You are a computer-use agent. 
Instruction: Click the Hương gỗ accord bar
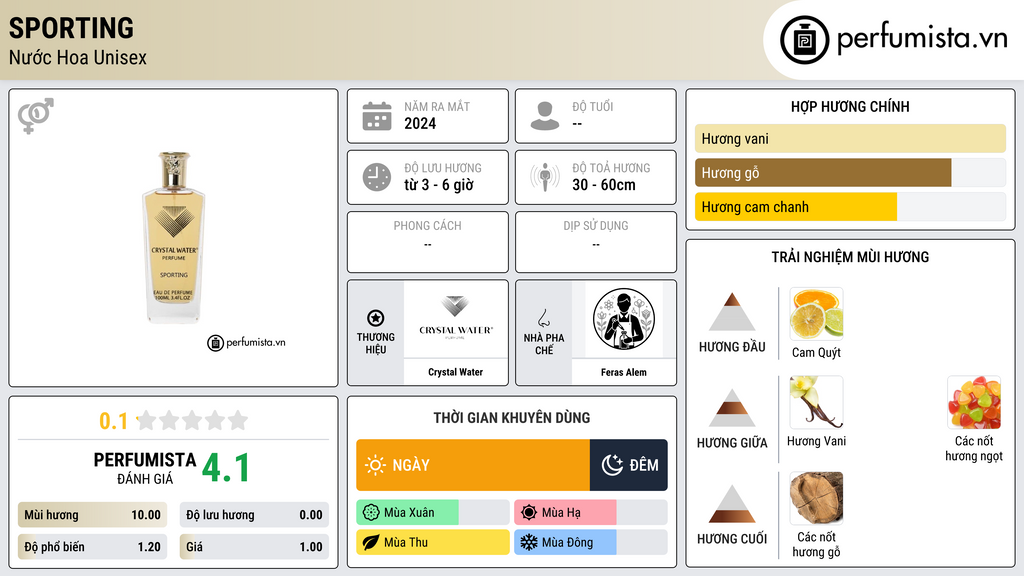coord(850,173)
